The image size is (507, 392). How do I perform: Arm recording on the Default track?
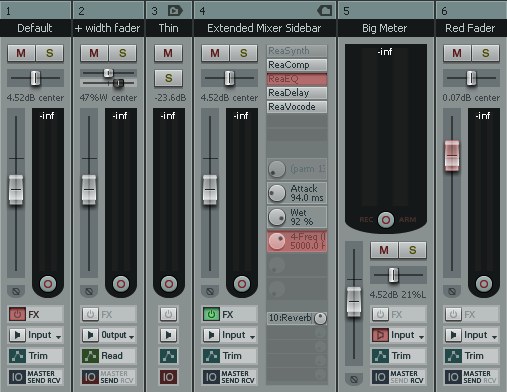point(48,284)
